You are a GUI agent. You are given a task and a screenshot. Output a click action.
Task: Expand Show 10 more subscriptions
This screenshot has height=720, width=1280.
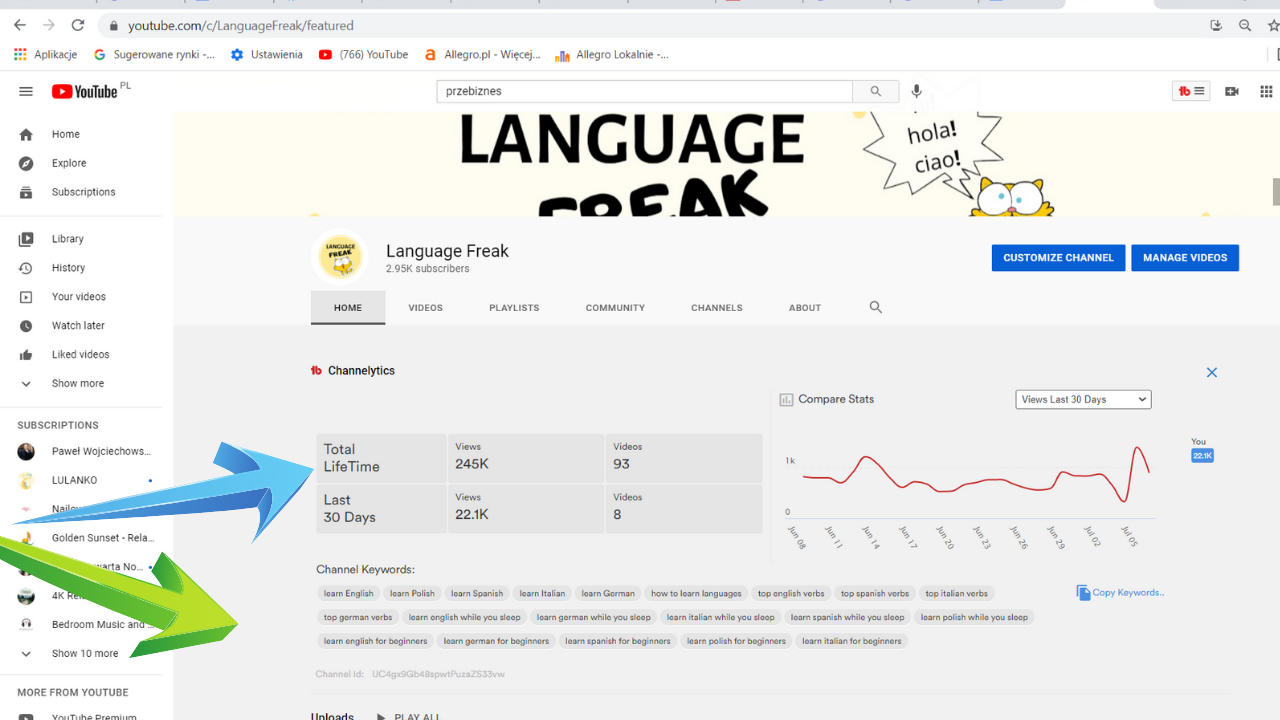pyautogui.click(x=87, y=653)
